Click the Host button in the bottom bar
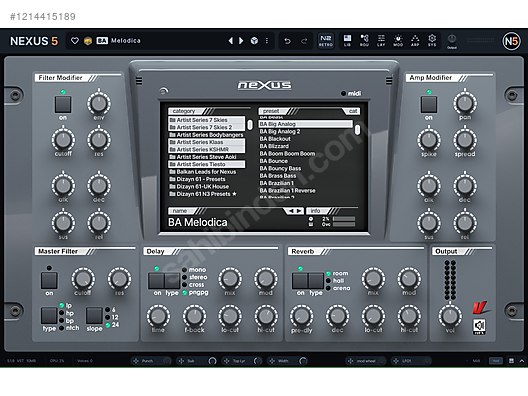Screen dimensions: 528x396 496,361
